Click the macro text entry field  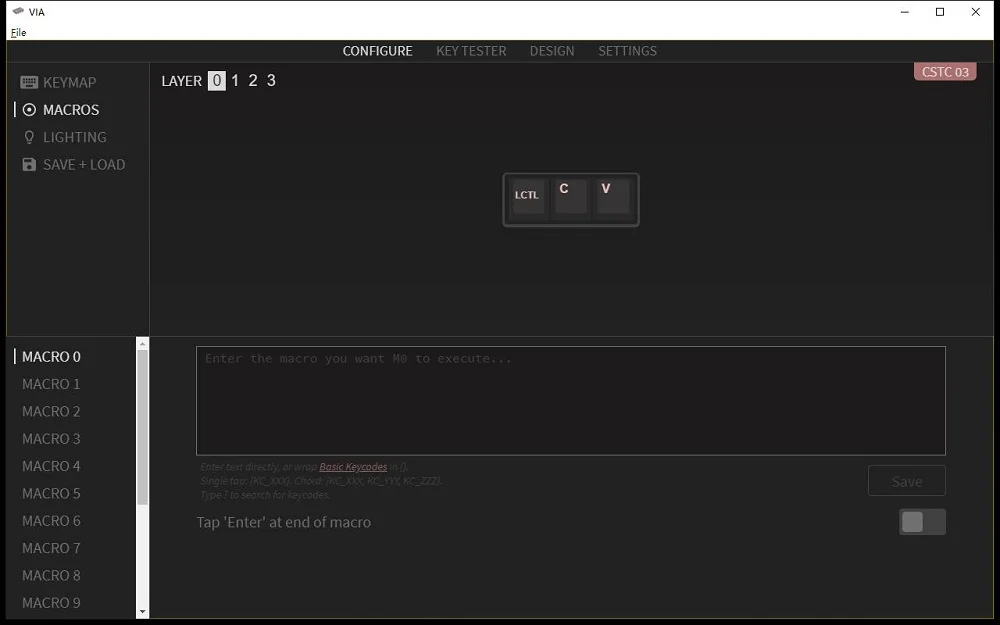tap(570, 400)
